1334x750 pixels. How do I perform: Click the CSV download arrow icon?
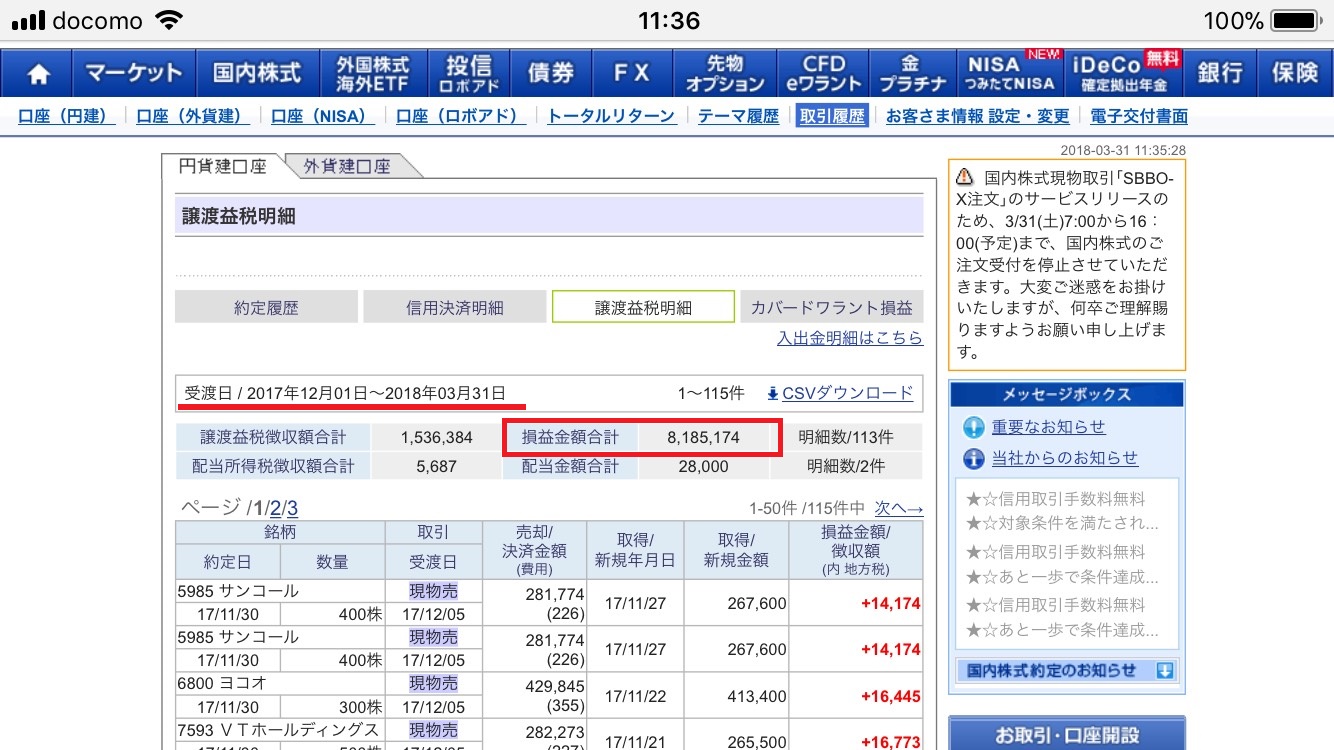click(x=772, y=394)
